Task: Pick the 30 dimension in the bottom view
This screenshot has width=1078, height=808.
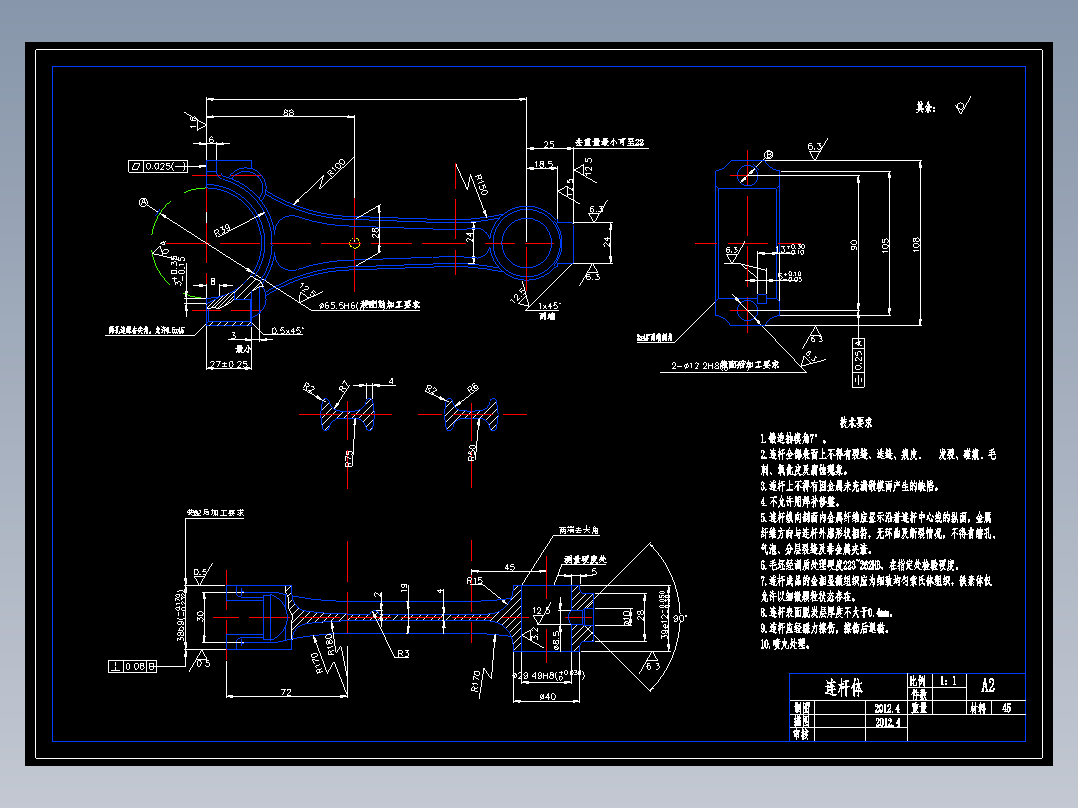Action: tap(201, 616)
